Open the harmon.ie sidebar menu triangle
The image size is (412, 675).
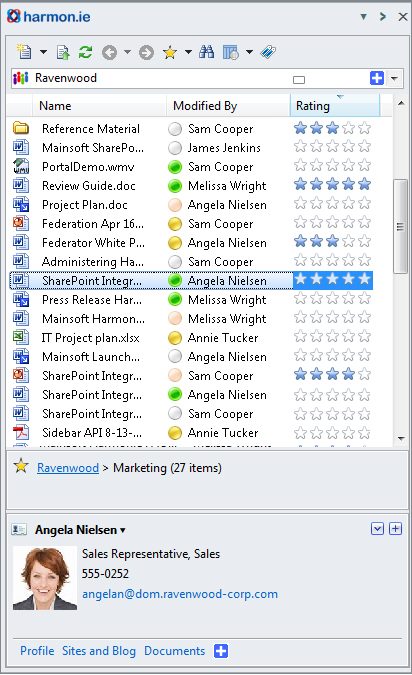tap(364, 17)
